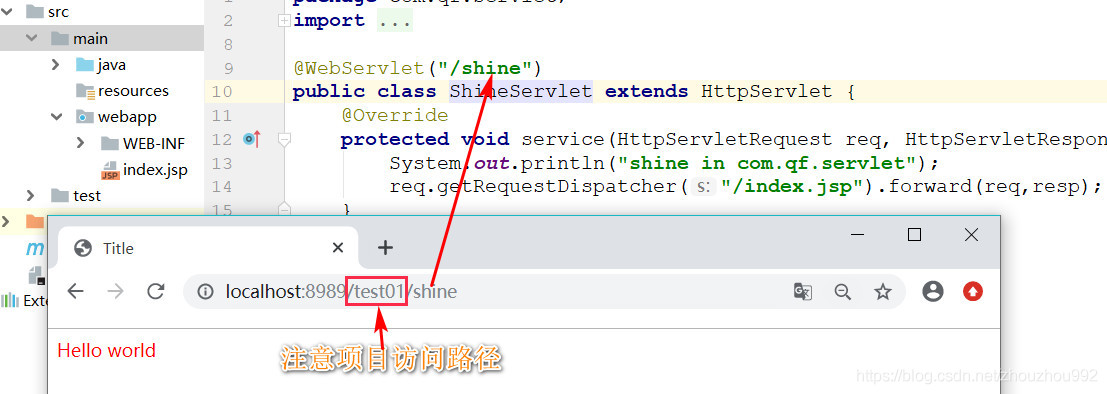Click the browser back arrow
This screenshot has height=394, width=1107.
click(x=76, y=292)
